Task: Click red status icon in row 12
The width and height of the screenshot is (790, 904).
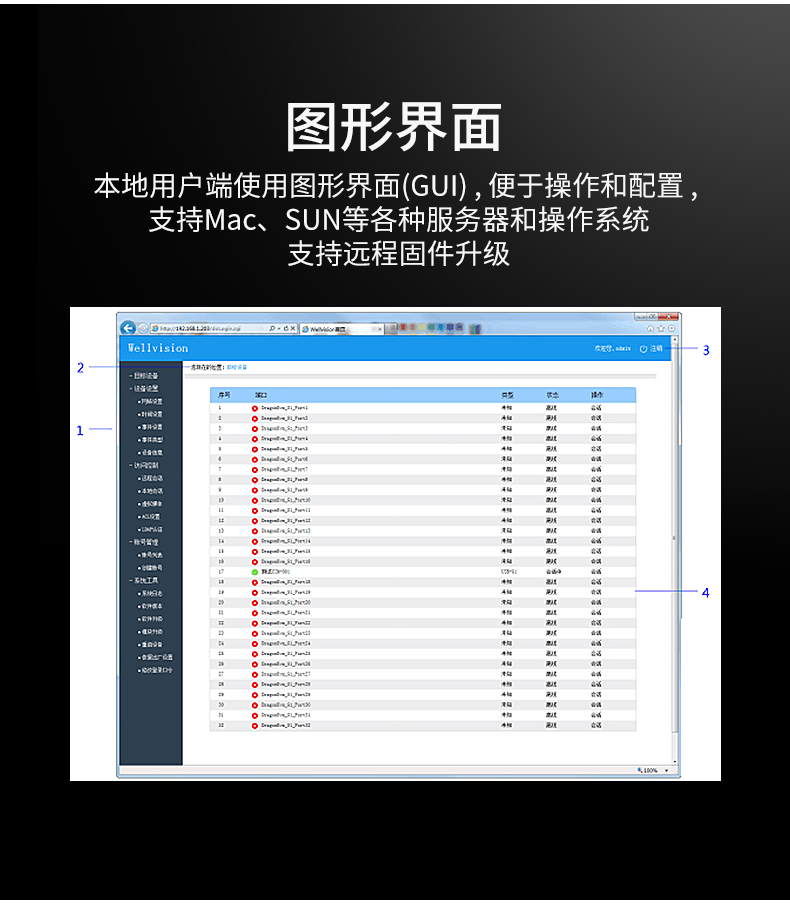Action: pyautogui.click(x=255, y=521)
